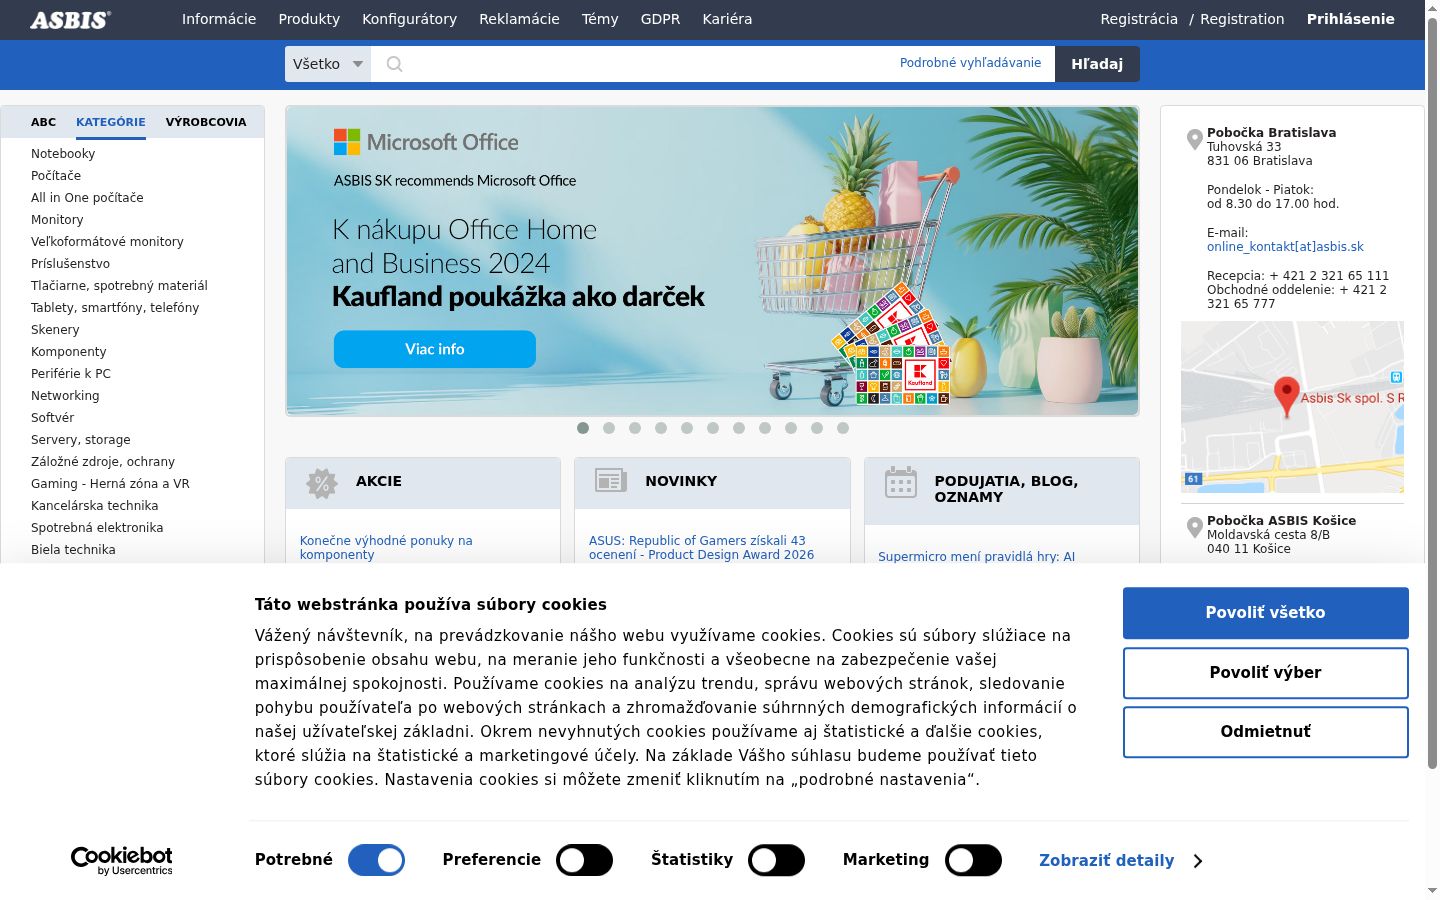Image resolution: width=1440 pixels, height=900 pixels.
Task: Switch to the Kategórie tab
Action: point(111,122)
